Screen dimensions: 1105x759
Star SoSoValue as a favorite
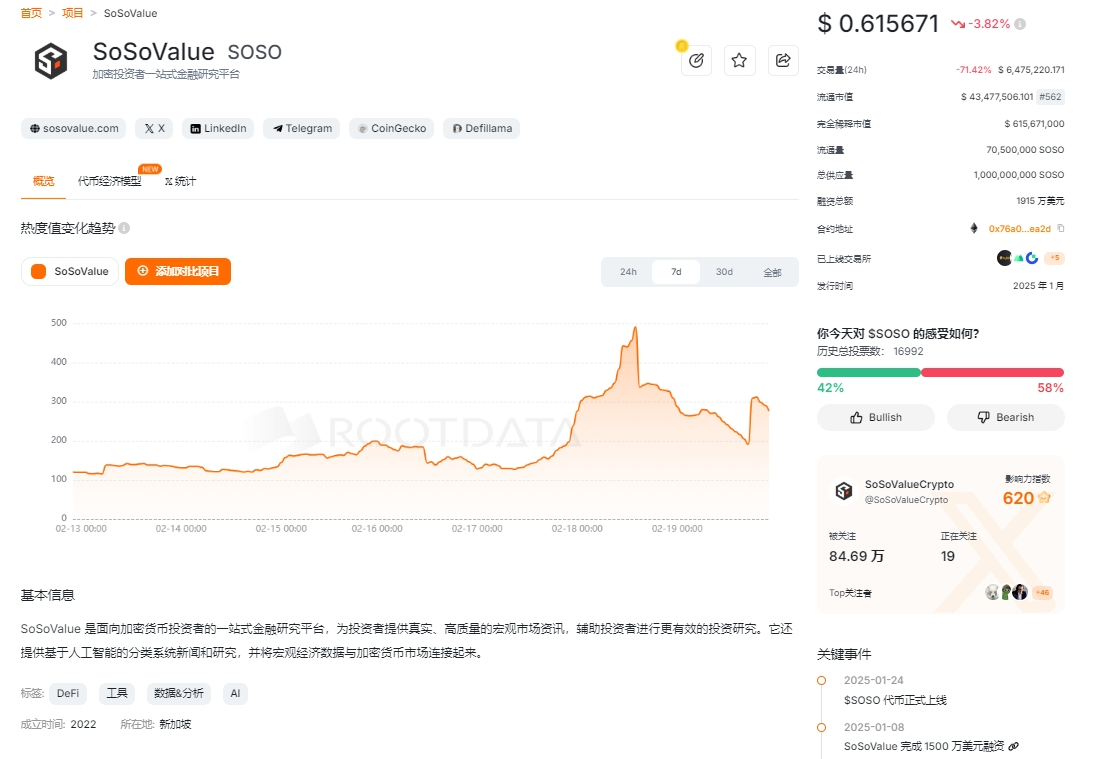(x=739, y=61)
